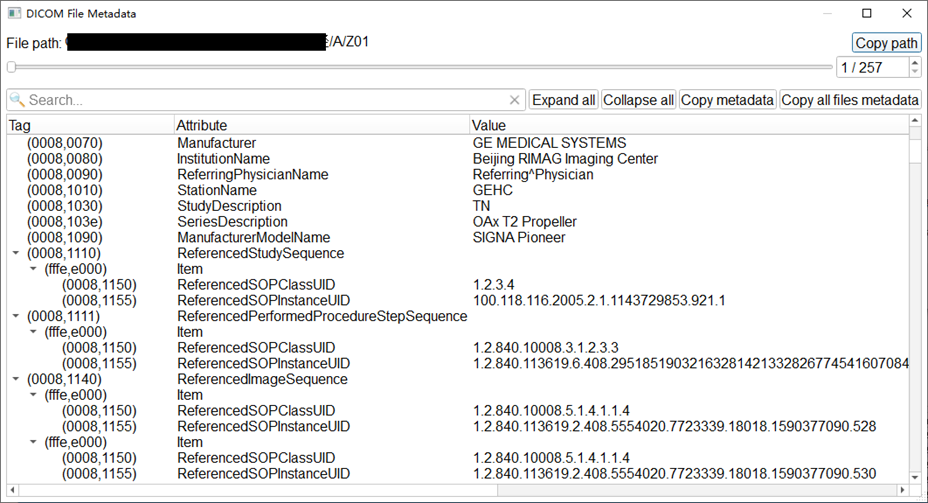Click the vertical scrollbar down arrow

tap(914, 475)
